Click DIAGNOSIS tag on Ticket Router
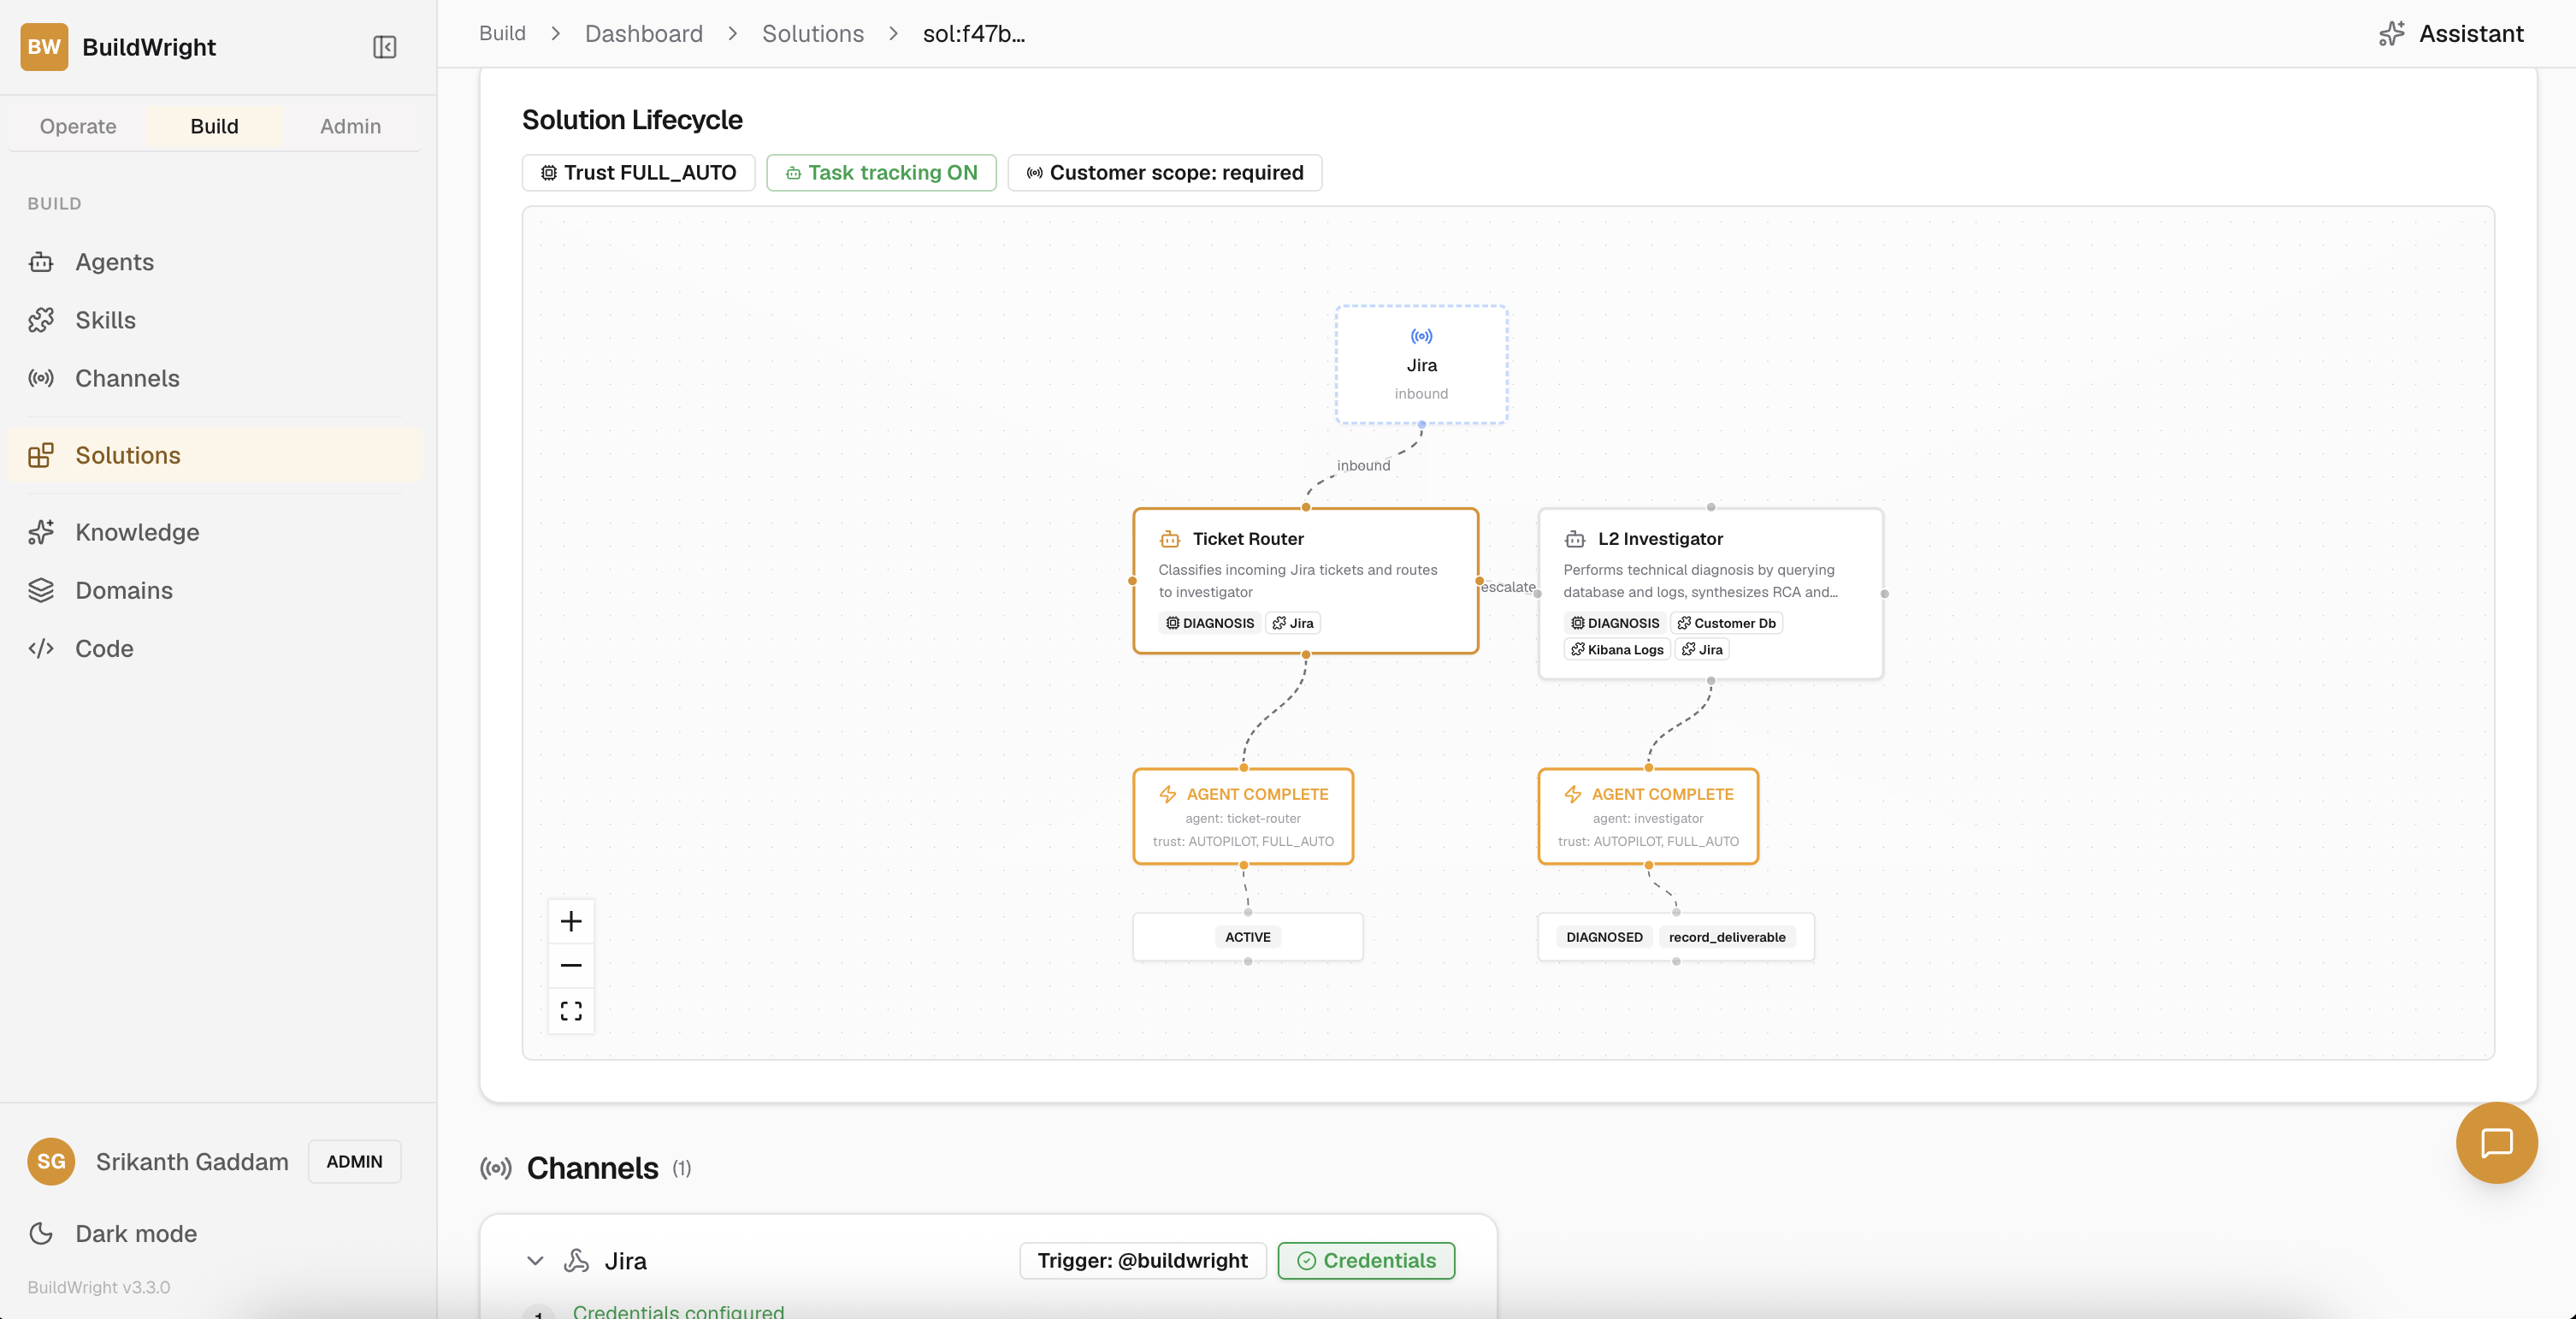Image resolution: width=2576 pixels, height=1319 pixels. tap(1210, 623)
